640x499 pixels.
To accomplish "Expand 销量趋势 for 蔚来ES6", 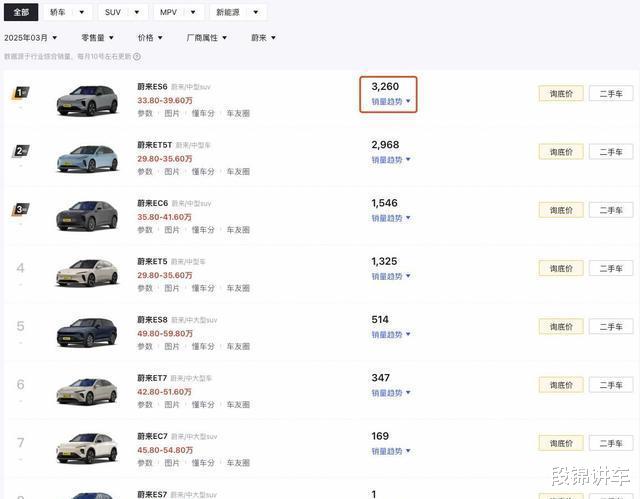I will coord(391,101).
